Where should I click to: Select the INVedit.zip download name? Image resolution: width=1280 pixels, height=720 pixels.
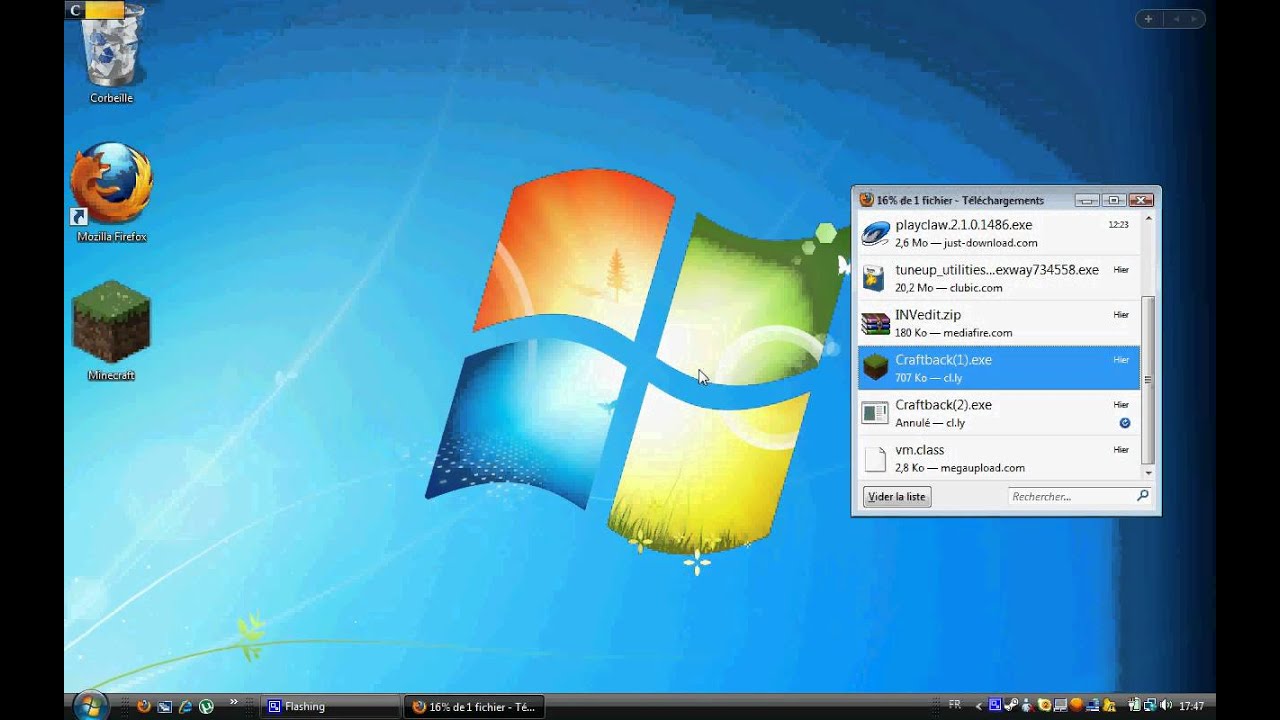[x=928, y=315]
